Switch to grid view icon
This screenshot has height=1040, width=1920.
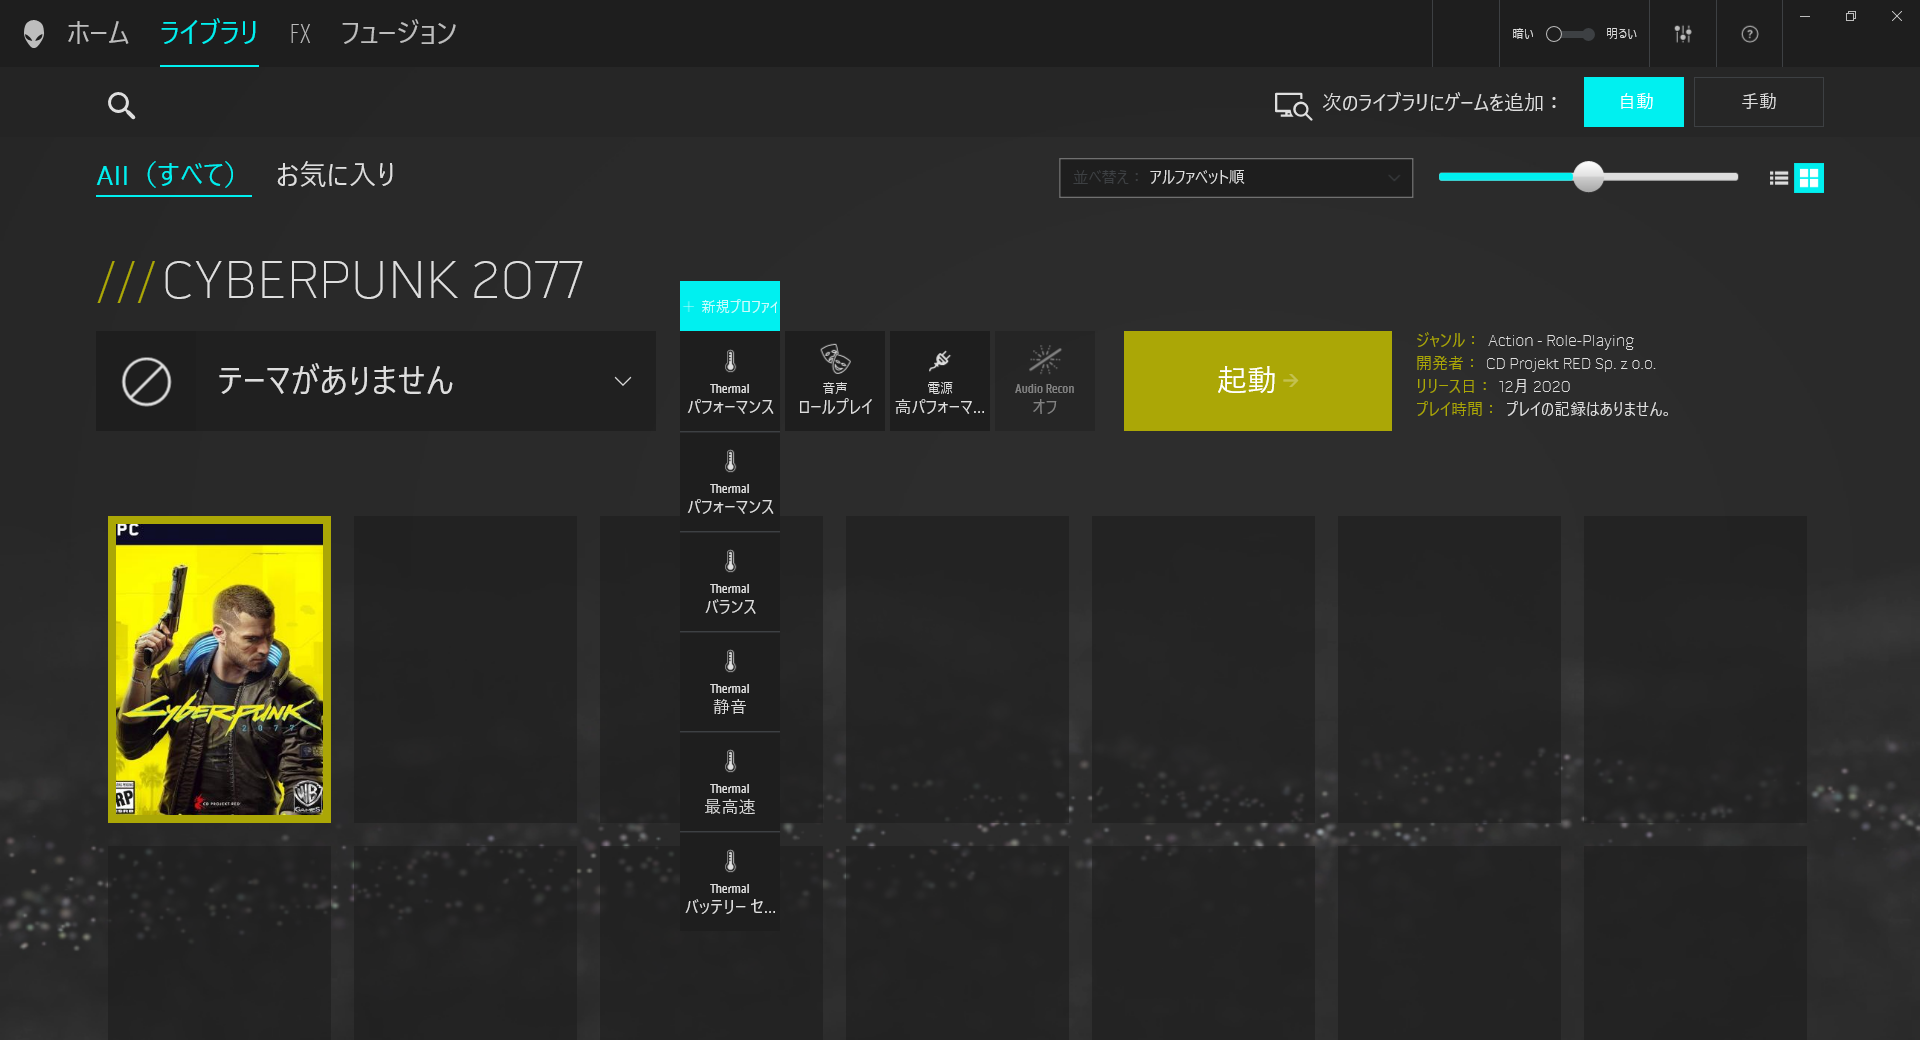(1808, 178)
